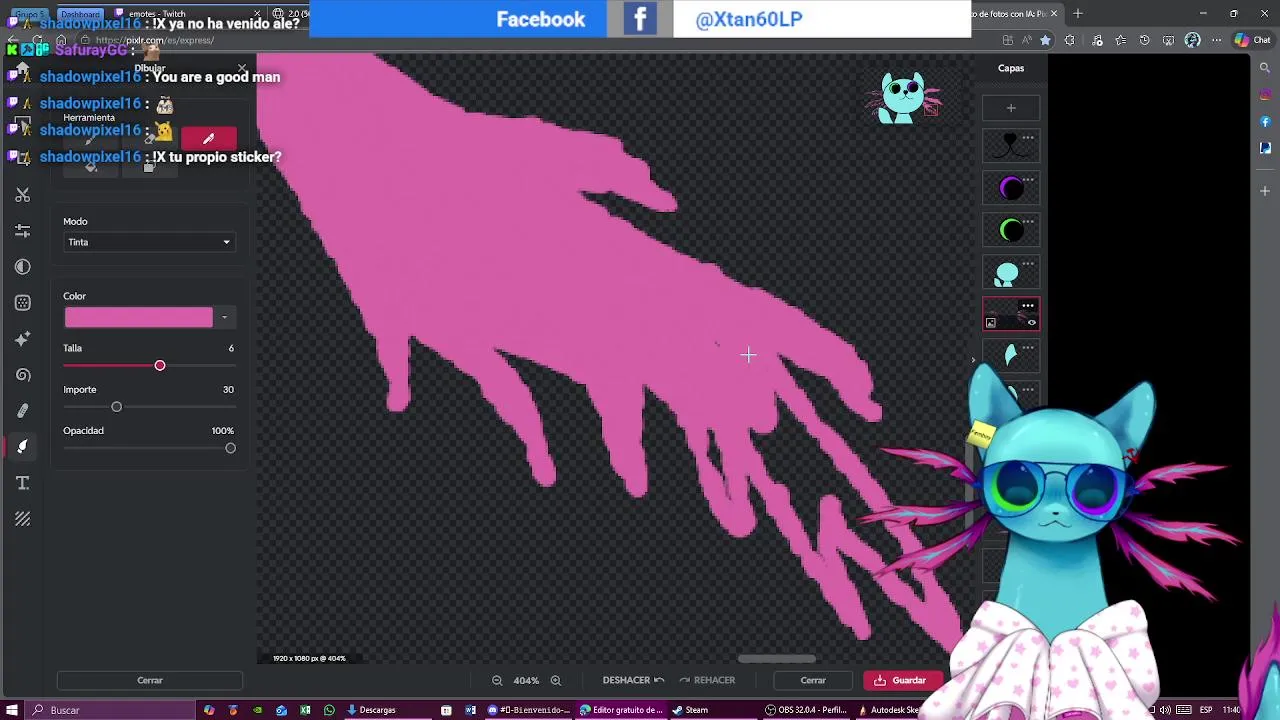Toggle visibility eye of selected layer

coord(1032,322)
